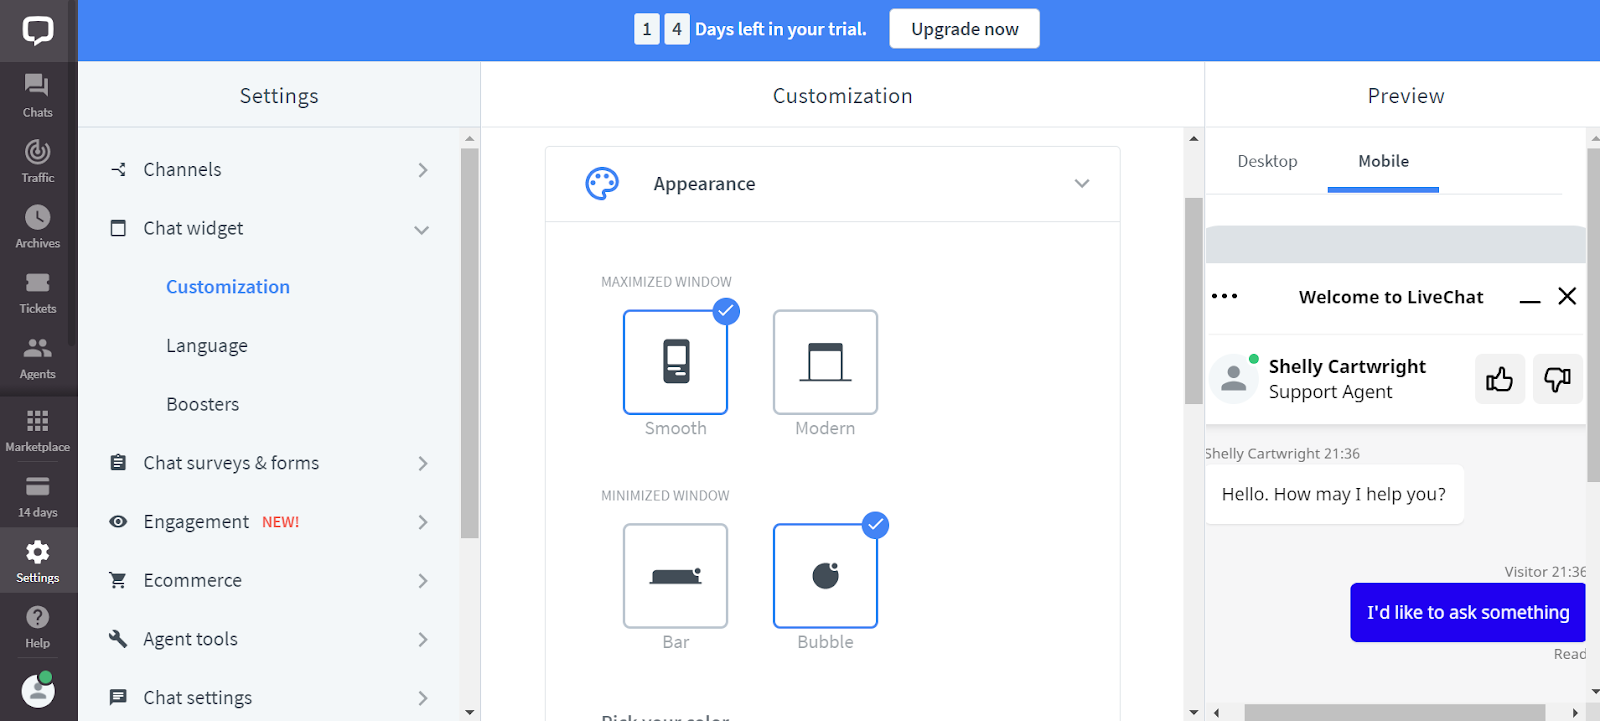This screenshot has width=1600, height=721.
Task: Click the customization panel vertical scrollbar
Action: [1194, 300]
